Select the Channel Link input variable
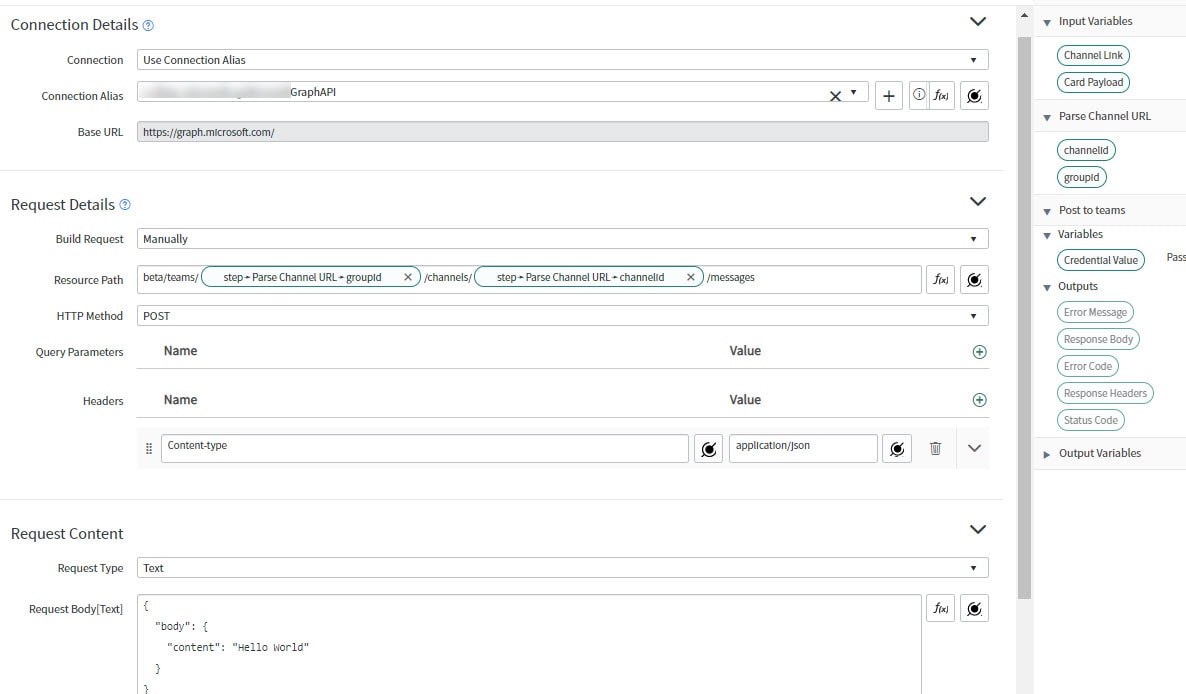The image size is (1186, 694). tap(1092, 55)
